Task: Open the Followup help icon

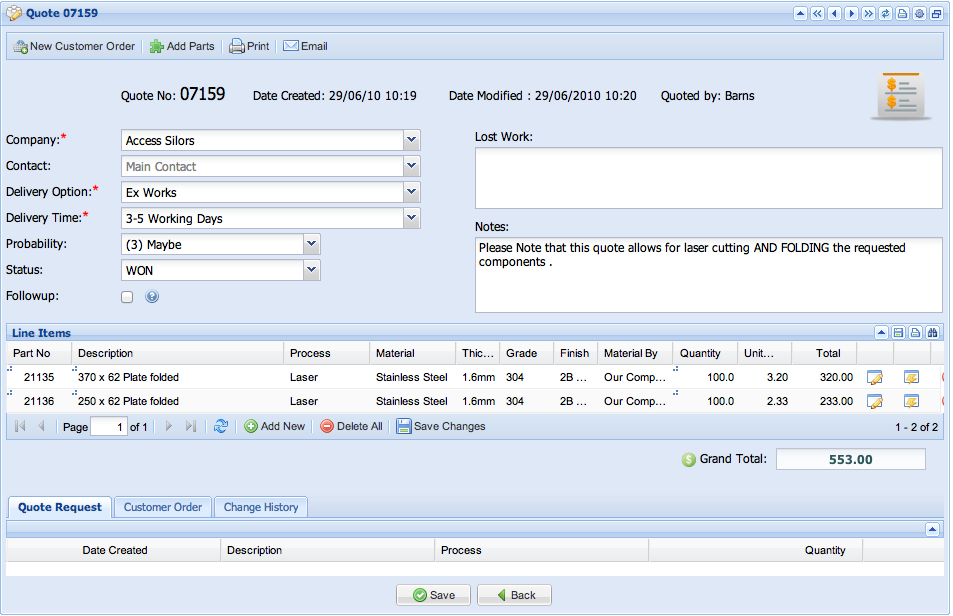Action: (x=152, y=296)
